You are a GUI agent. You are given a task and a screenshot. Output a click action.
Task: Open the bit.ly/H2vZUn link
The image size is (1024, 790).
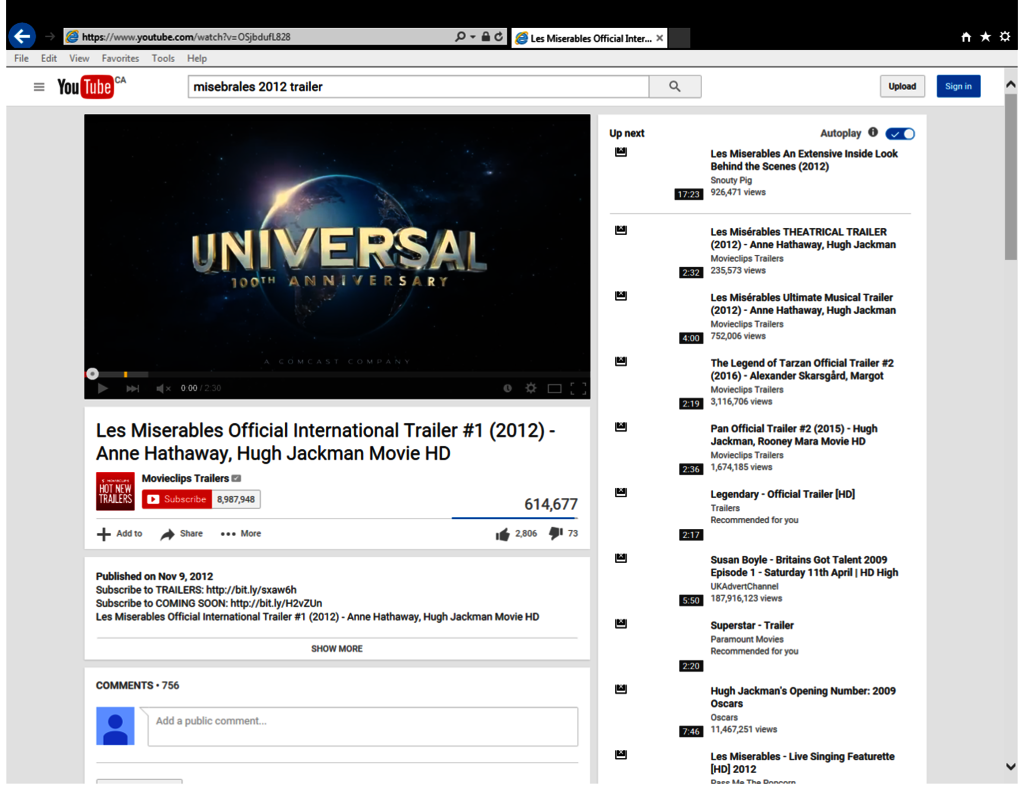point(276,603)
